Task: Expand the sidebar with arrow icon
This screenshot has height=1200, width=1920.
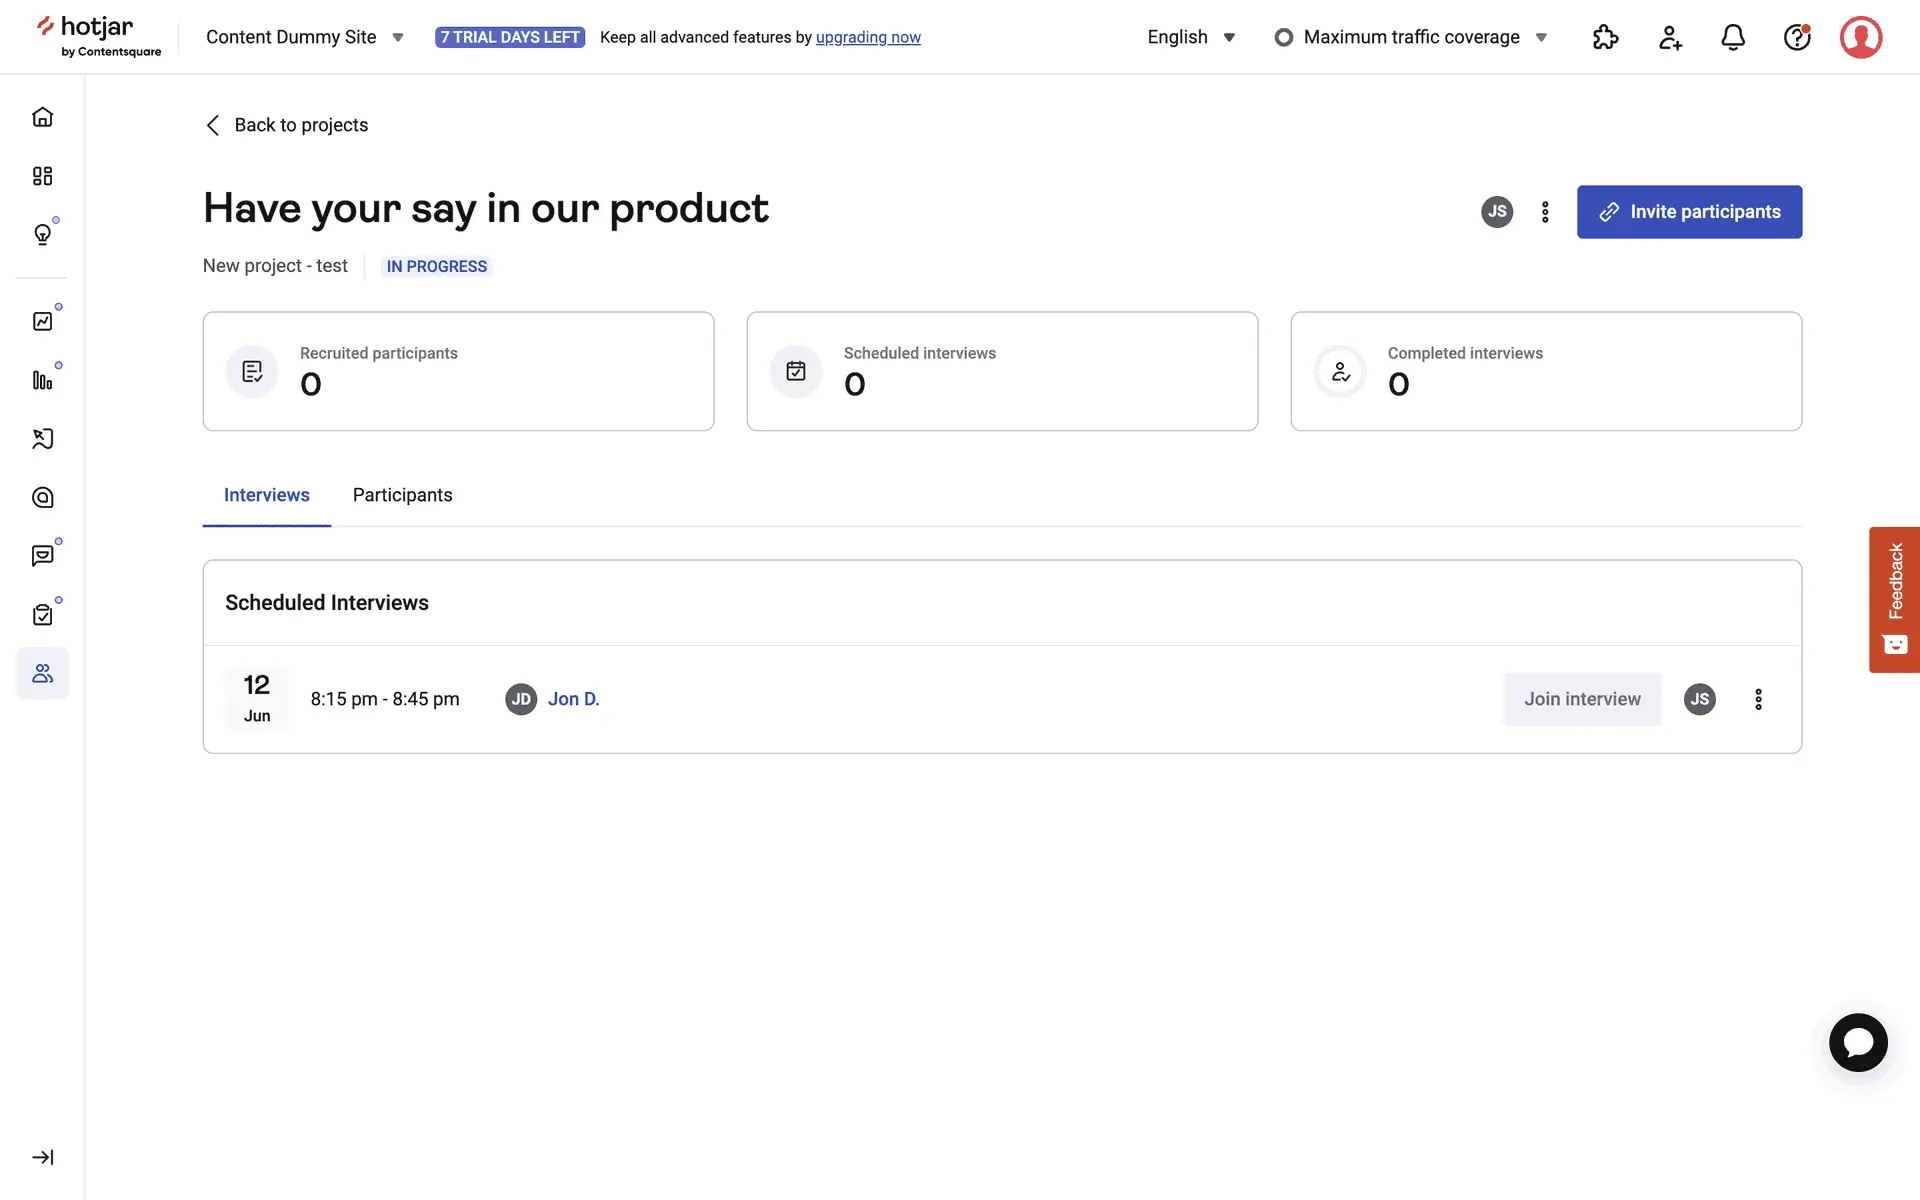Action: (x=42, y=1157)
